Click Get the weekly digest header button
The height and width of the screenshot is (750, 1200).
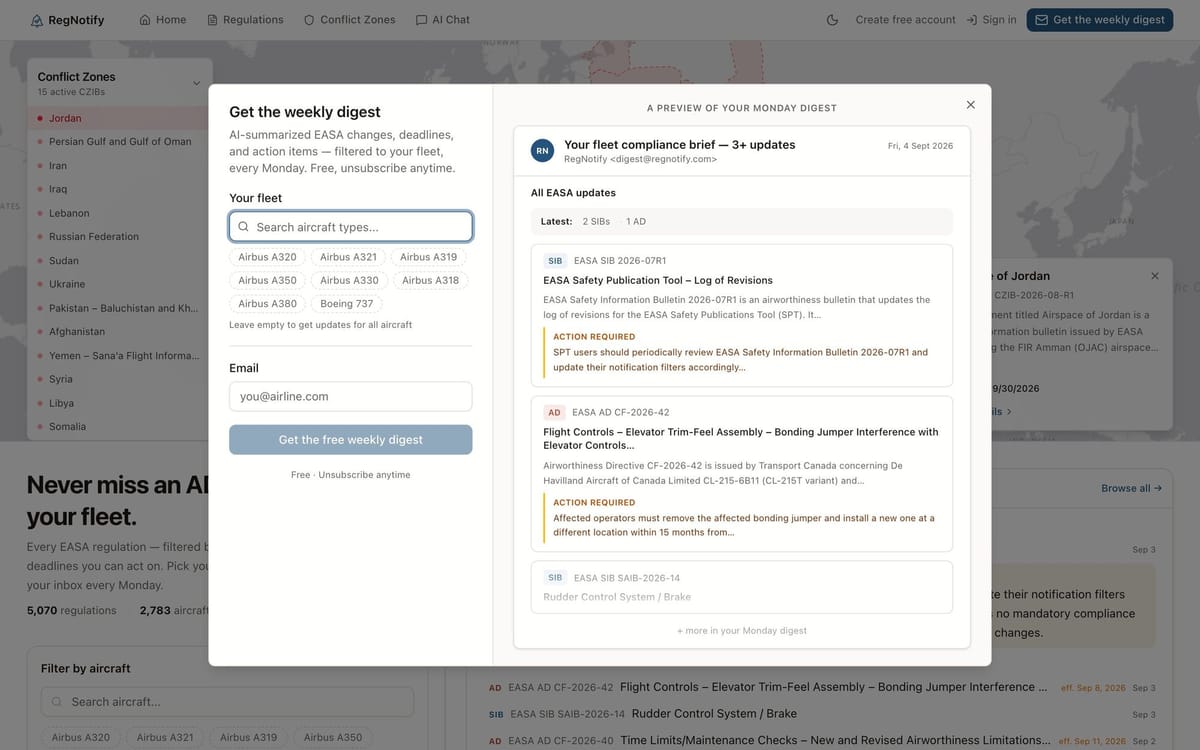tap(1100, 20)
